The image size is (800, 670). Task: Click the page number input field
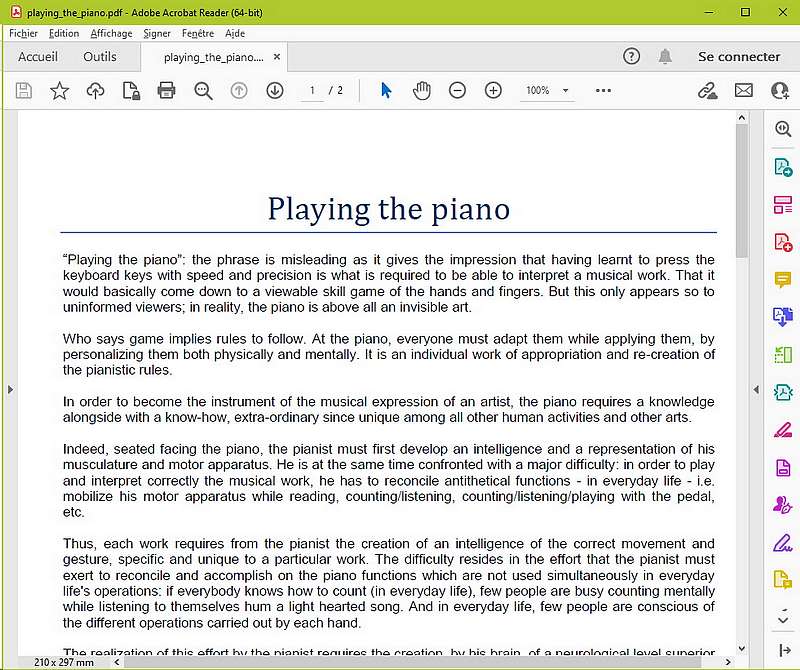[x=312, y=91]
